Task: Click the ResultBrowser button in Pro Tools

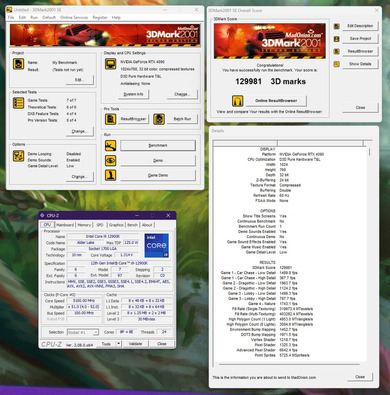Action: point(133,119)
